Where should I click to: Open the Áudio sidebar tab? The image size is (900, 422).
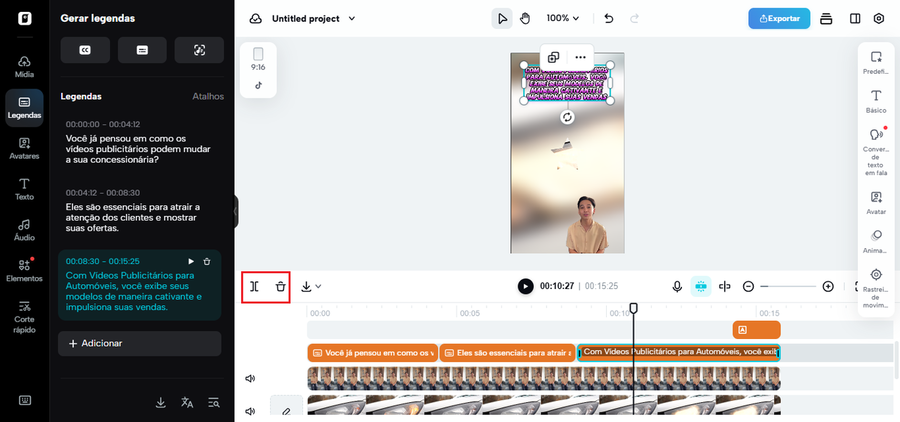(24, 230)
